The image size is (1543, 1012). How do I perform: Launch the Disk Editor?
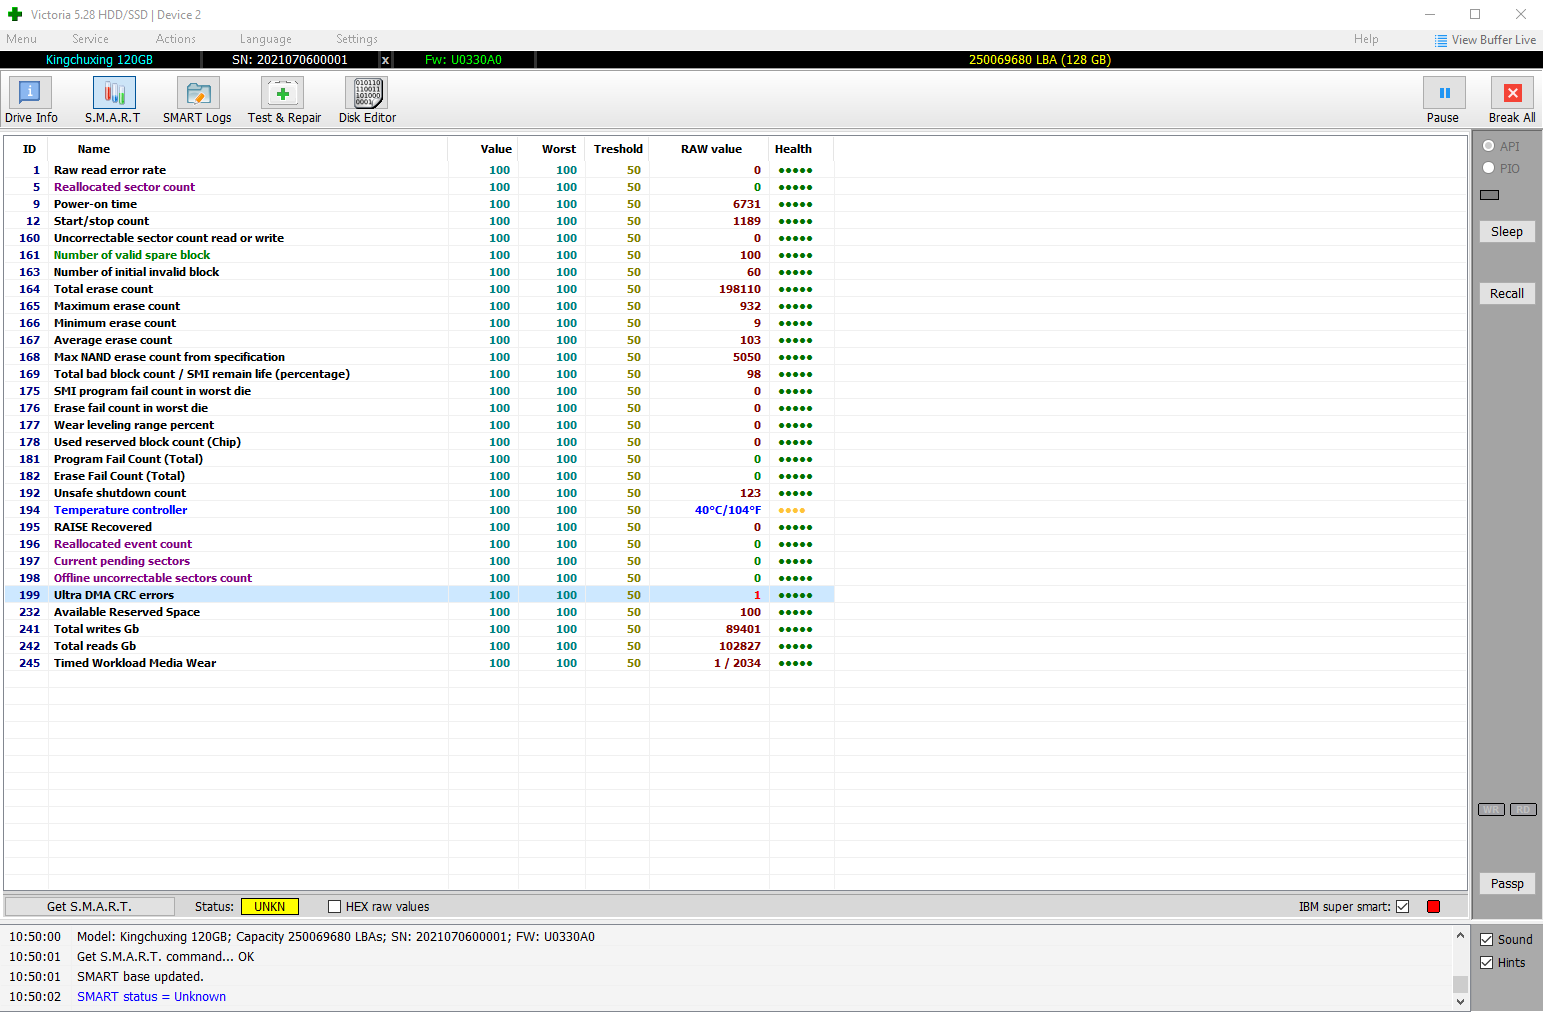tap(367, 100)
